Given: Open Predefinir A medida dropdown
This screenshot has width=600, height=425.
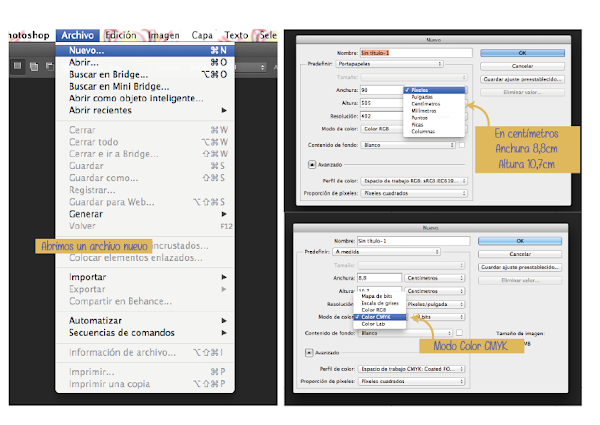Looking at the screenshot, I should pos(386,252).
